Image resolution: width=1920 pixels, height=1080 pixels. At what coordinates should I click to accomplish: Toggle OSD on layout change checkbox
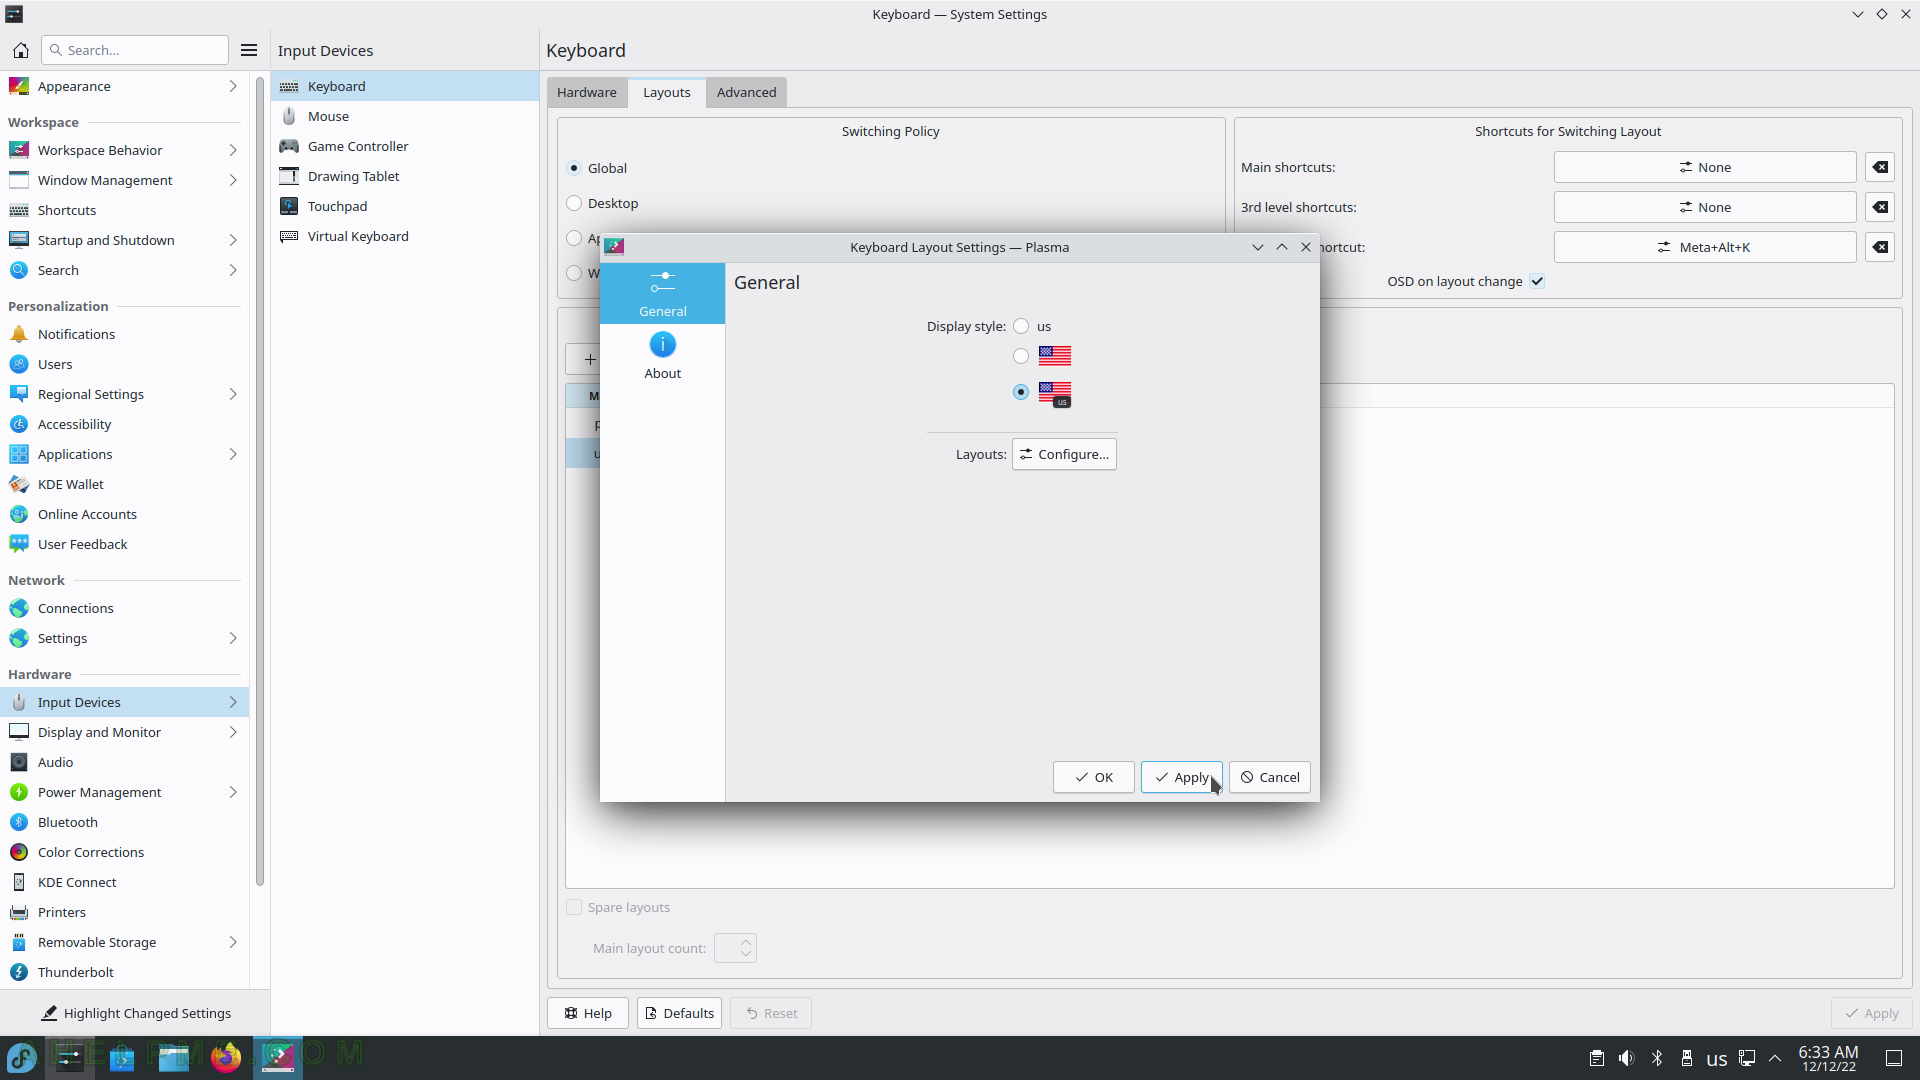1537,282
